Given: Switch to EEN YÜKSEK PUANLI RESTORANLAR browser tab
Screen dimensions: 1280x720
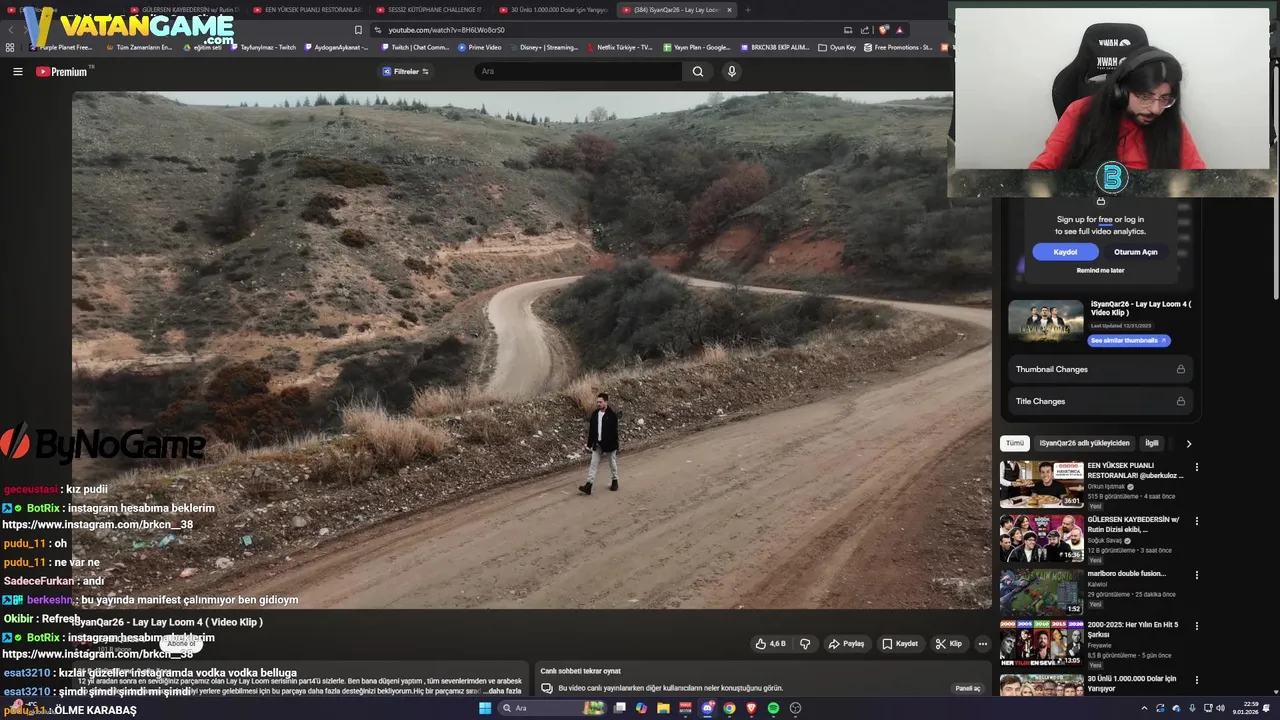Looking at the screenshot, I should tap(308, 10).
